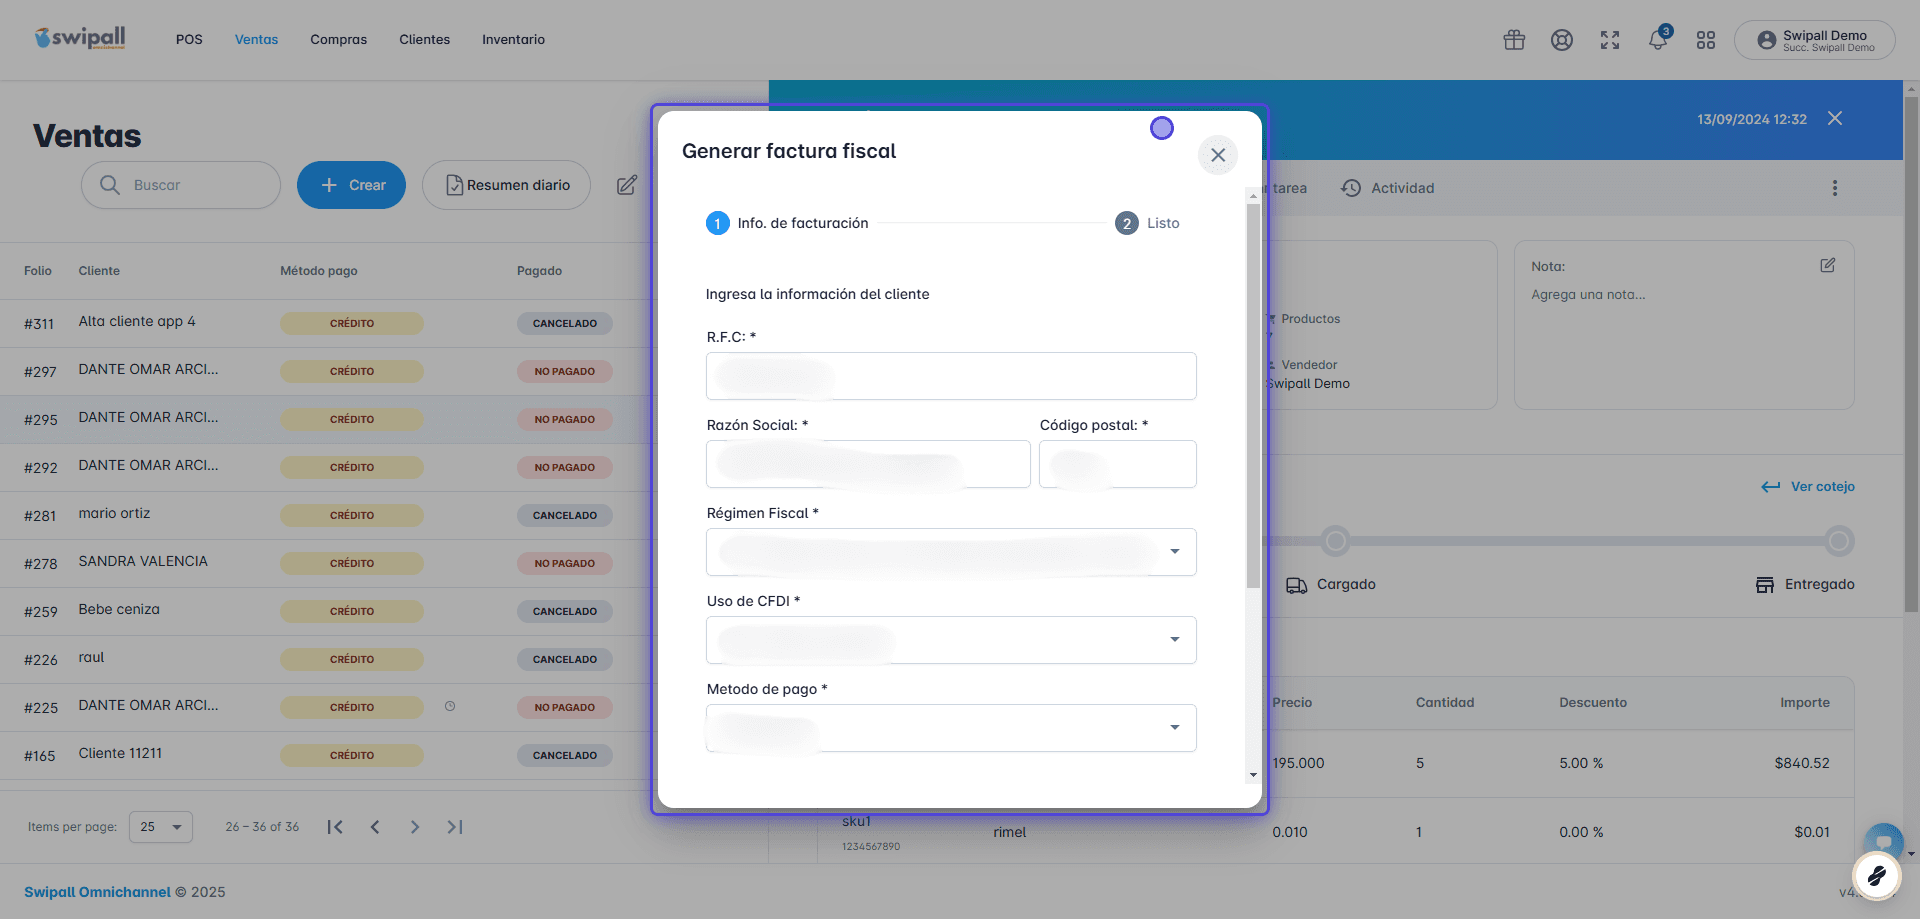Click the Cargado truck icon
1920x919 pixels.
point(1297,585)
